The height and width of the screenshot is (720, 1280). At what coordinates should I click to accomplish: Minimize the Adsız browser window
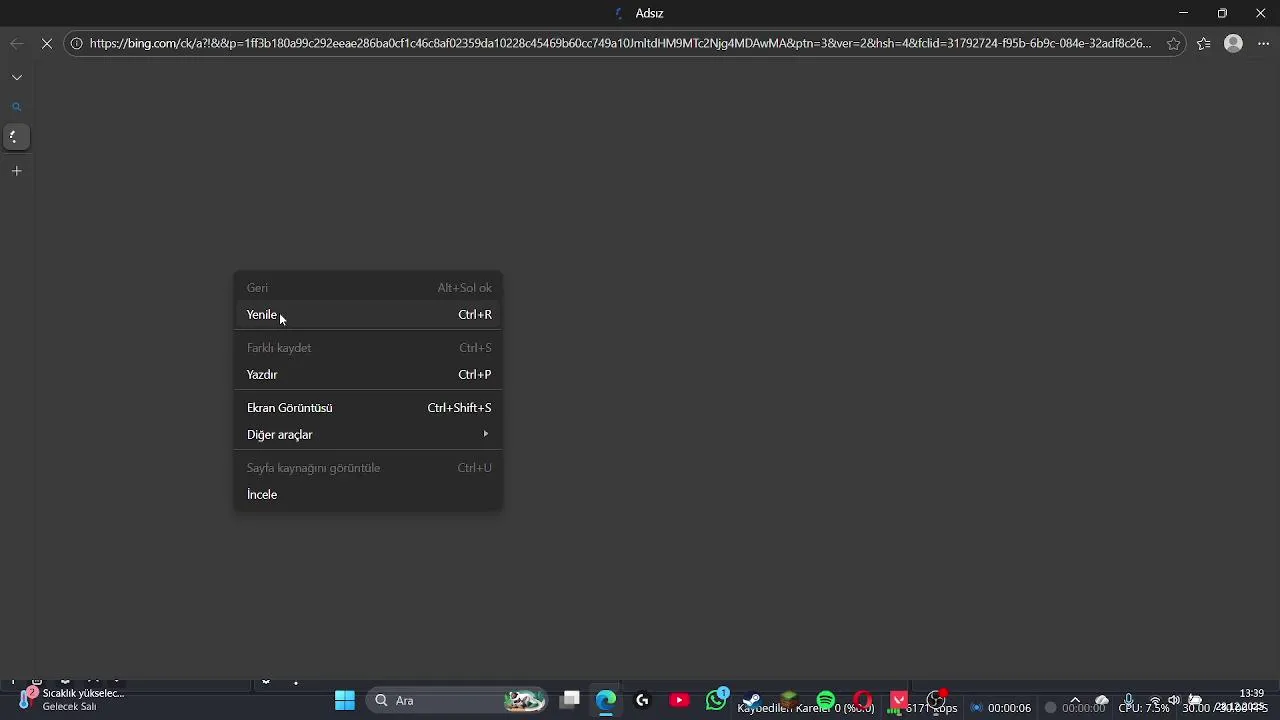(x=1183, y=13)
